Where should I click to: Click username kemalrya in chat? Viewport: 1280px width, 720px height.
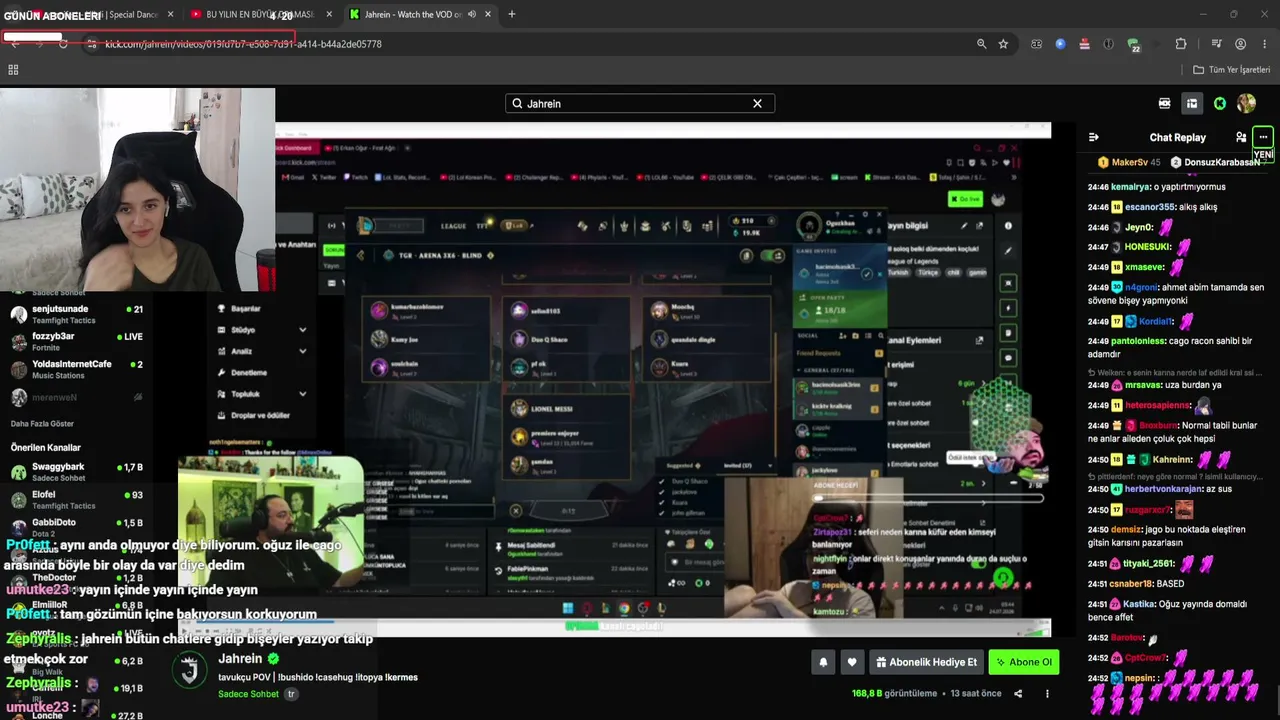1130,187
